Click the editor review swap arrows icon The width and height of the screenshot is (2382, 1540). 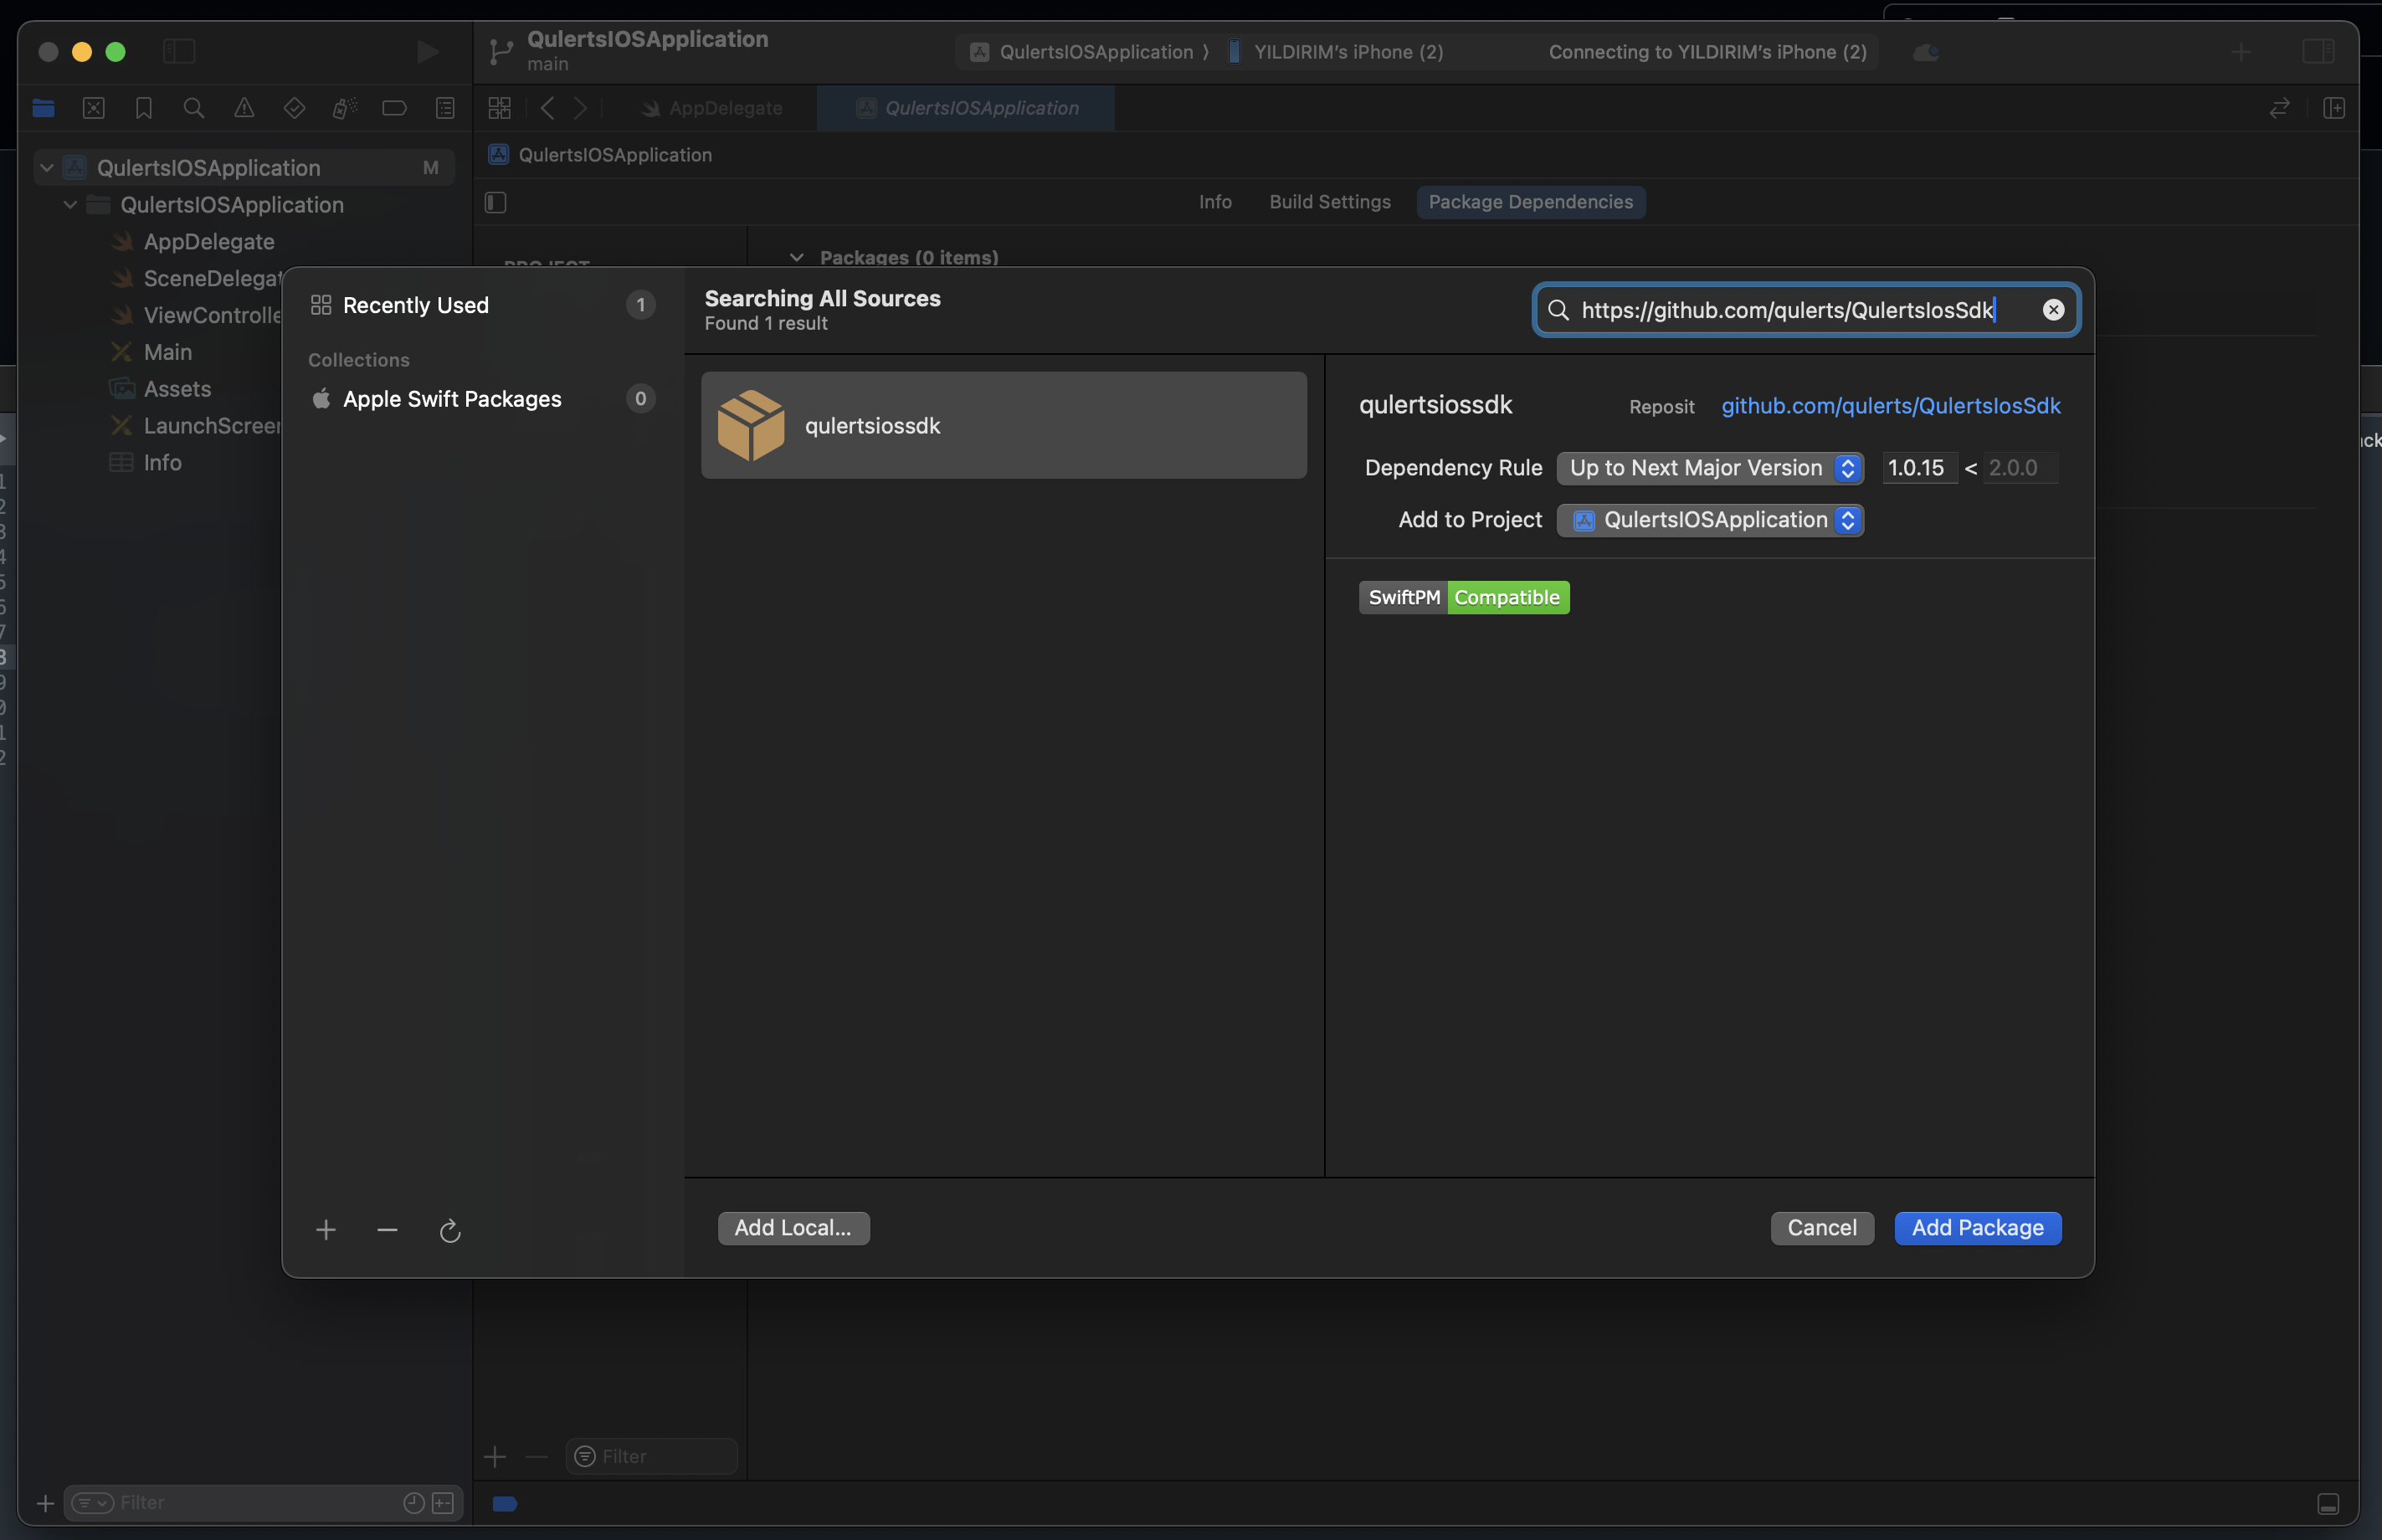click(x=2279, y=108)
